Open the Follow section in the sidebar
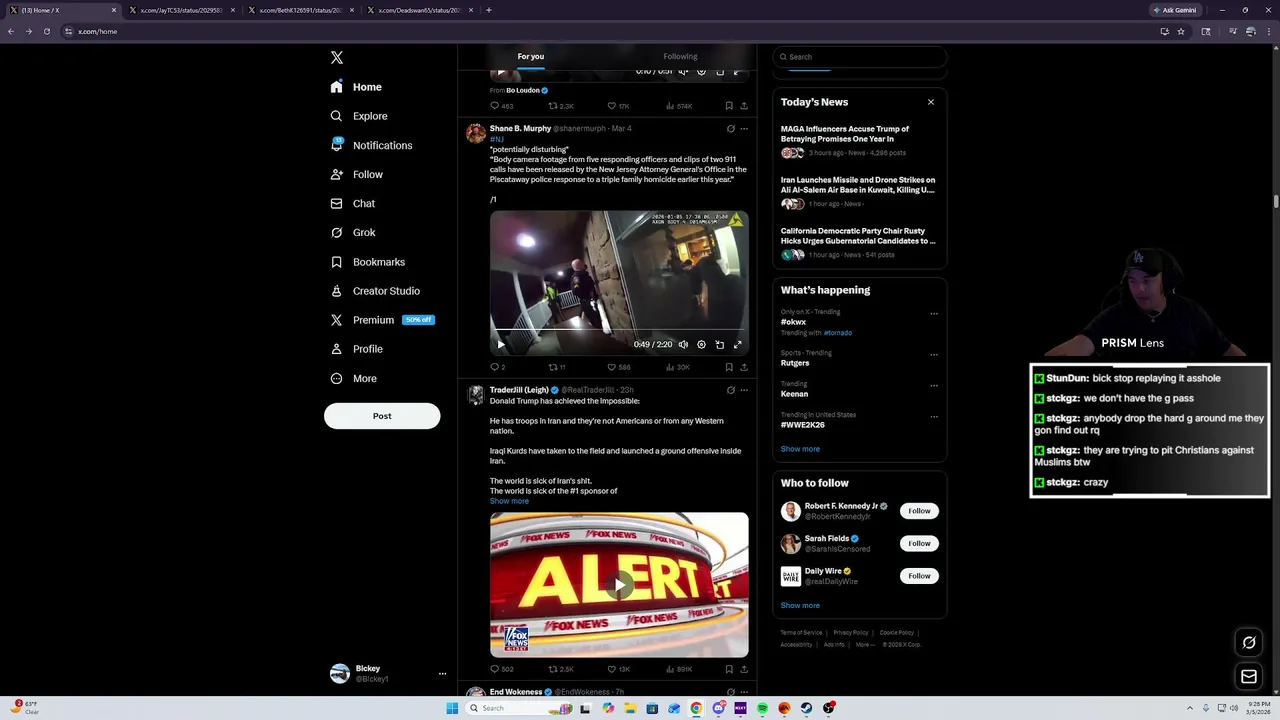The width and height of the screenshot is (1280, 720). [357, 174]
